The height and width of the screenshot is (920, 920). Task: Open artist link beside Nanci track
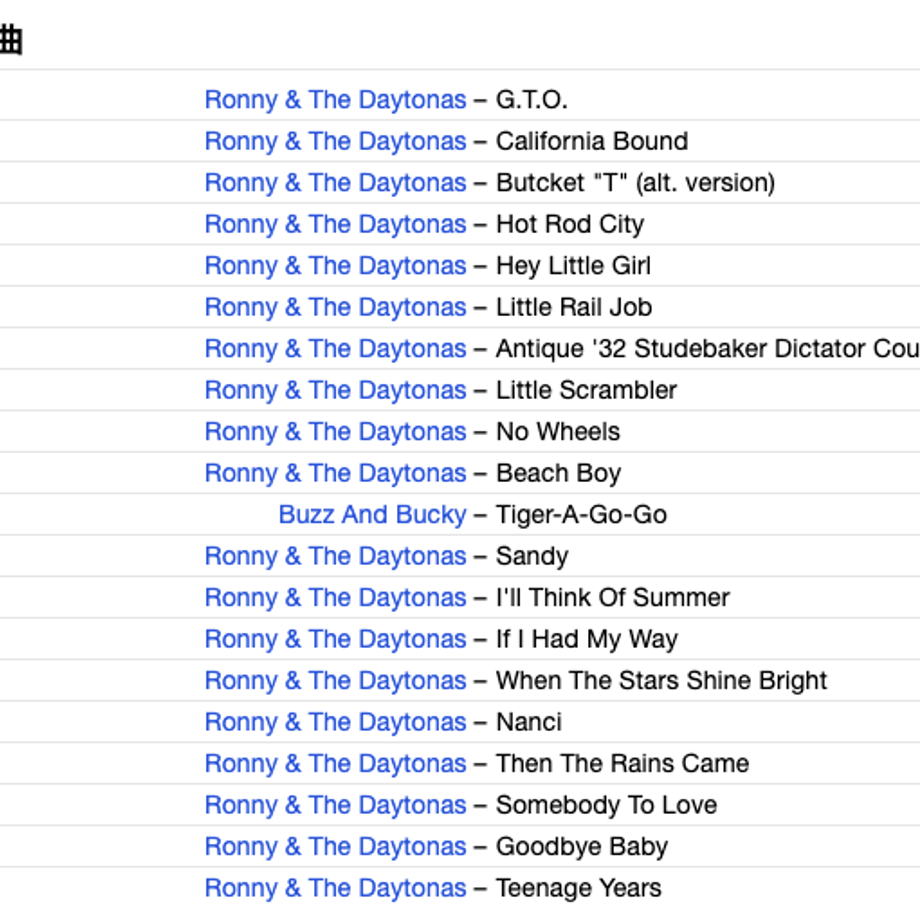click(335, 722)
